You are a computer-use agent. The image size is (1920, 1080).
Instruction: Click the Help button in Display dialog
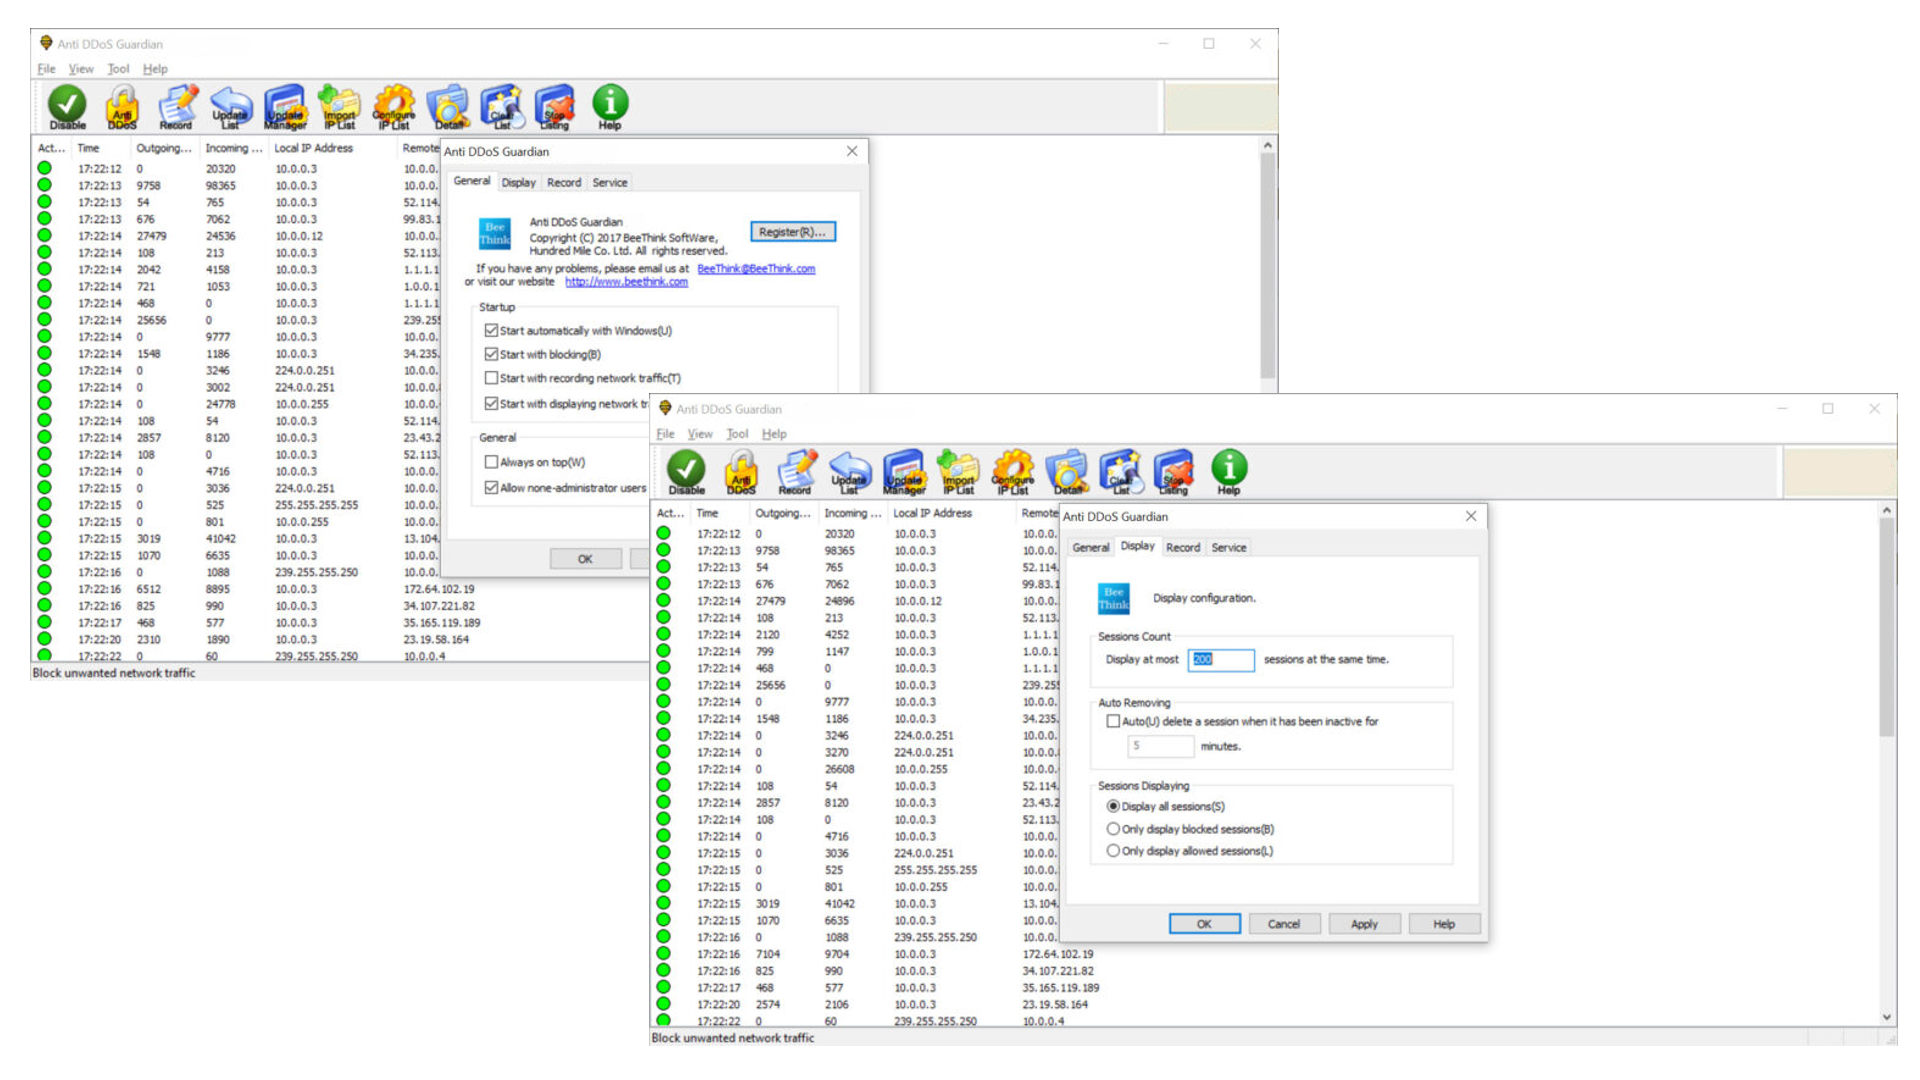pyautogui.click(x=1444, y=924)
